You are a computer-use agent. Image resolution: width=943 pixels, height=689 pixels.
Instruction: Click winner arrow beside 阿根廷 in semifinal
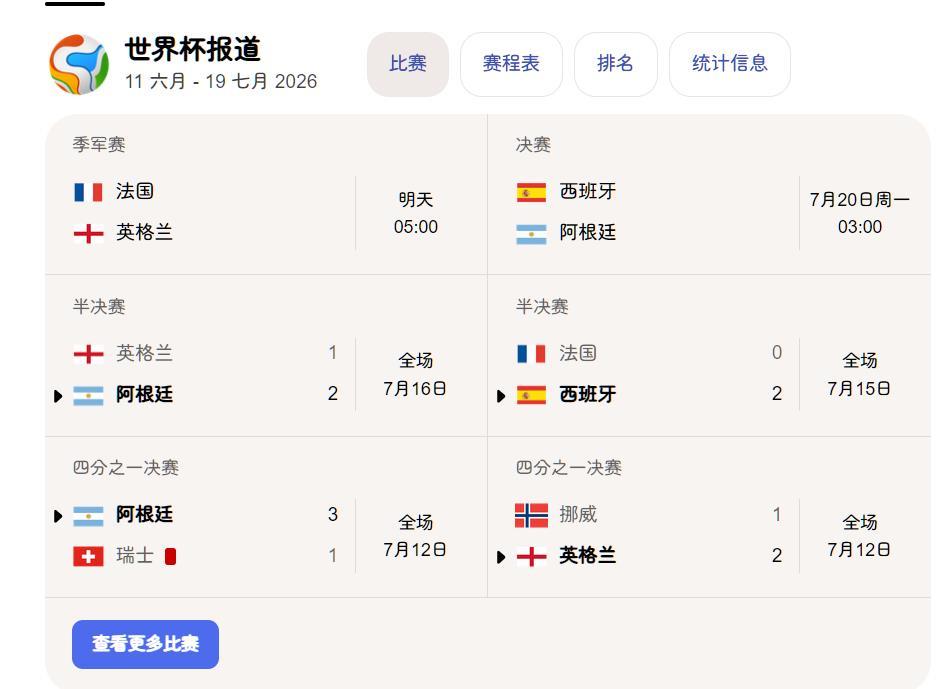[x=58, y=396]
